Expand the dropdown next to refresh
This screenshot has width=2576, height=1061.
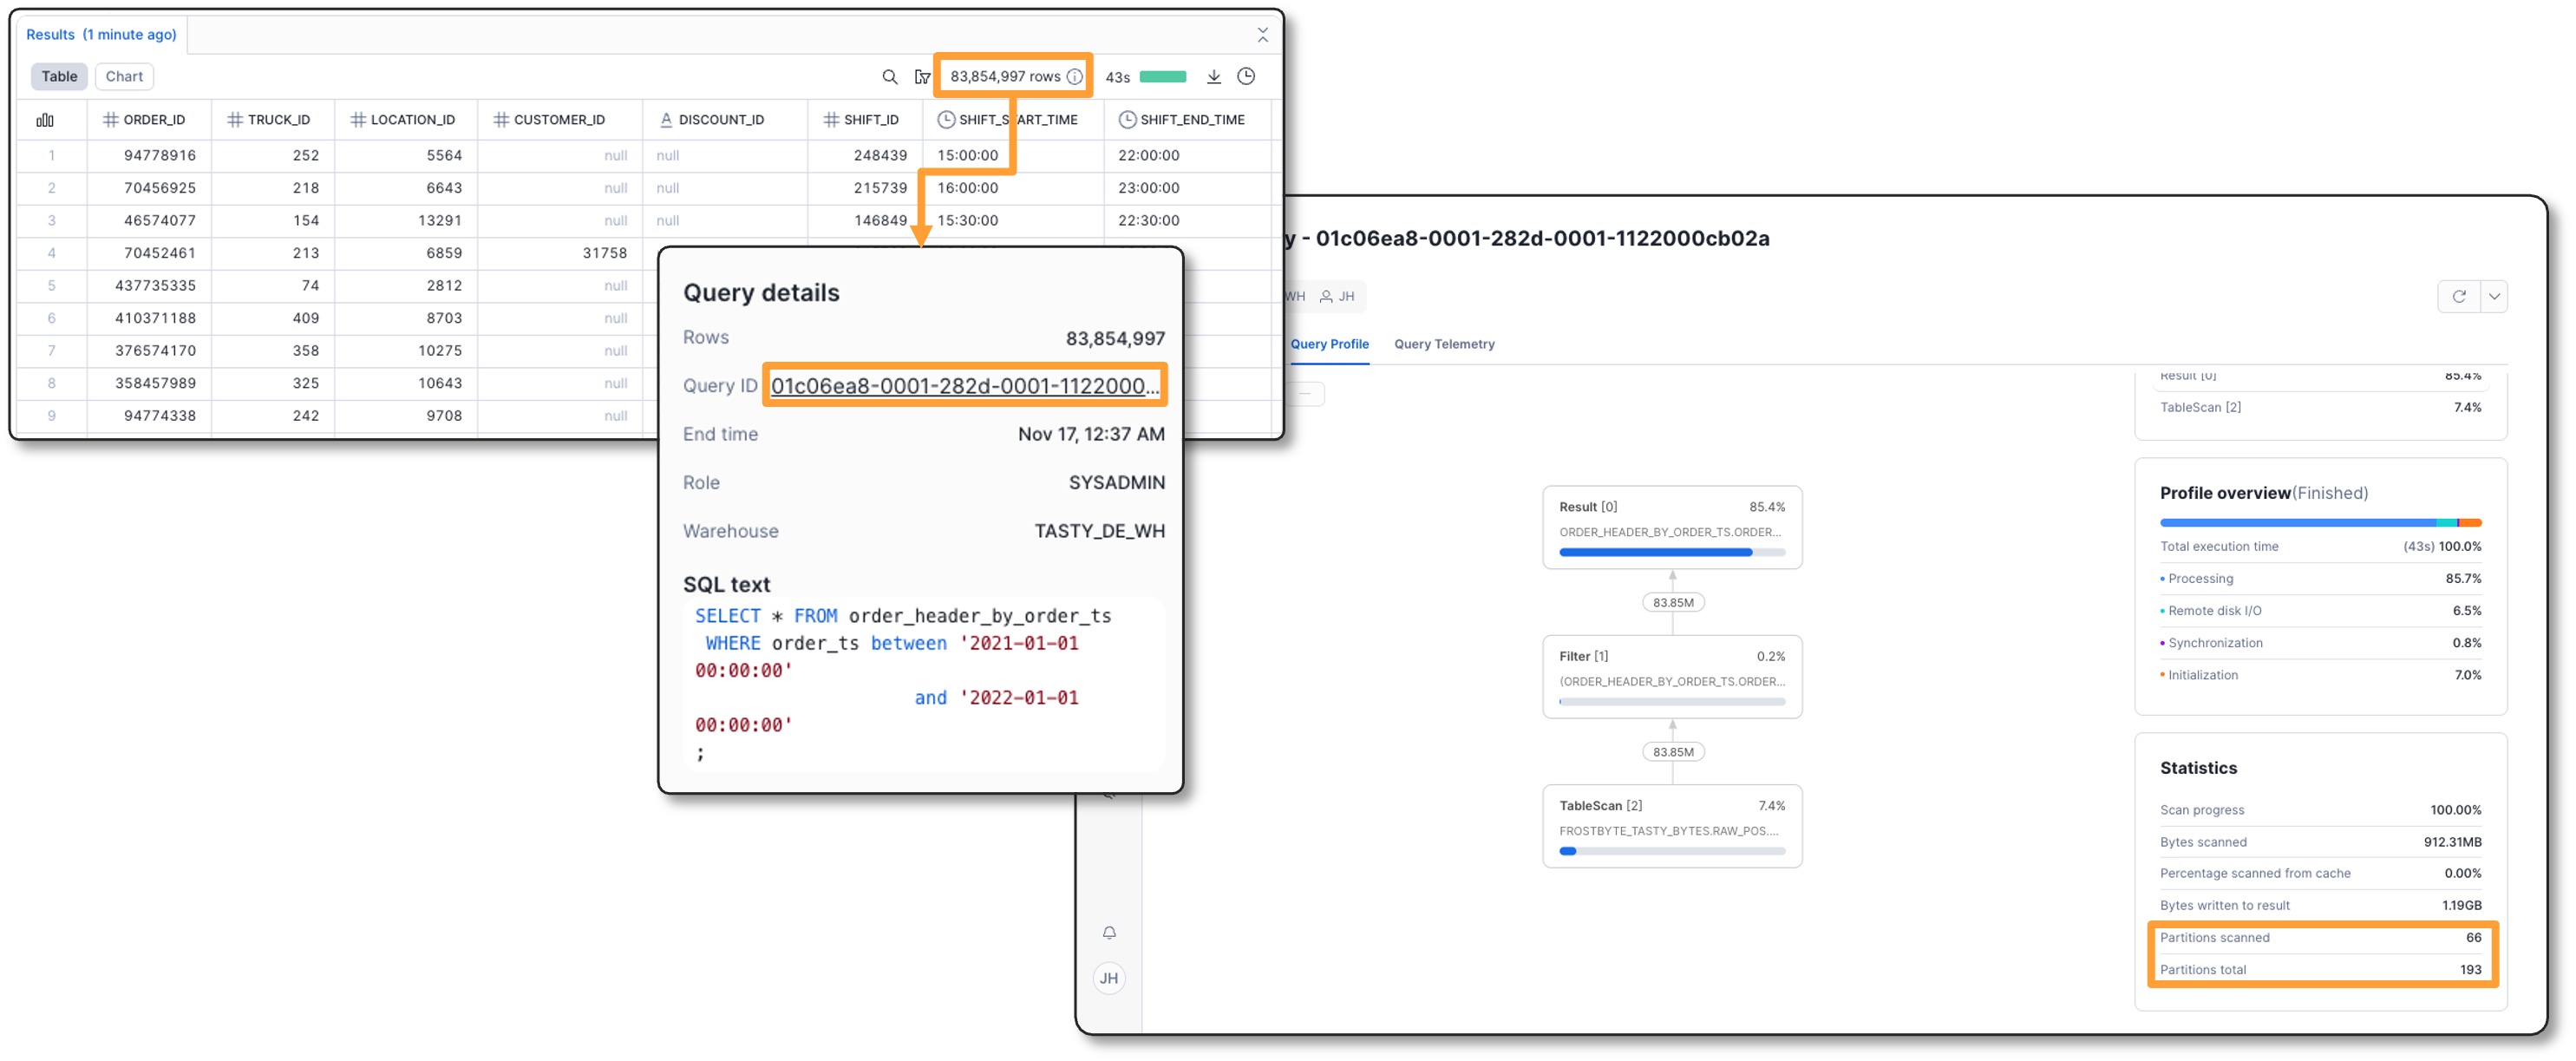click(2494, 297)
